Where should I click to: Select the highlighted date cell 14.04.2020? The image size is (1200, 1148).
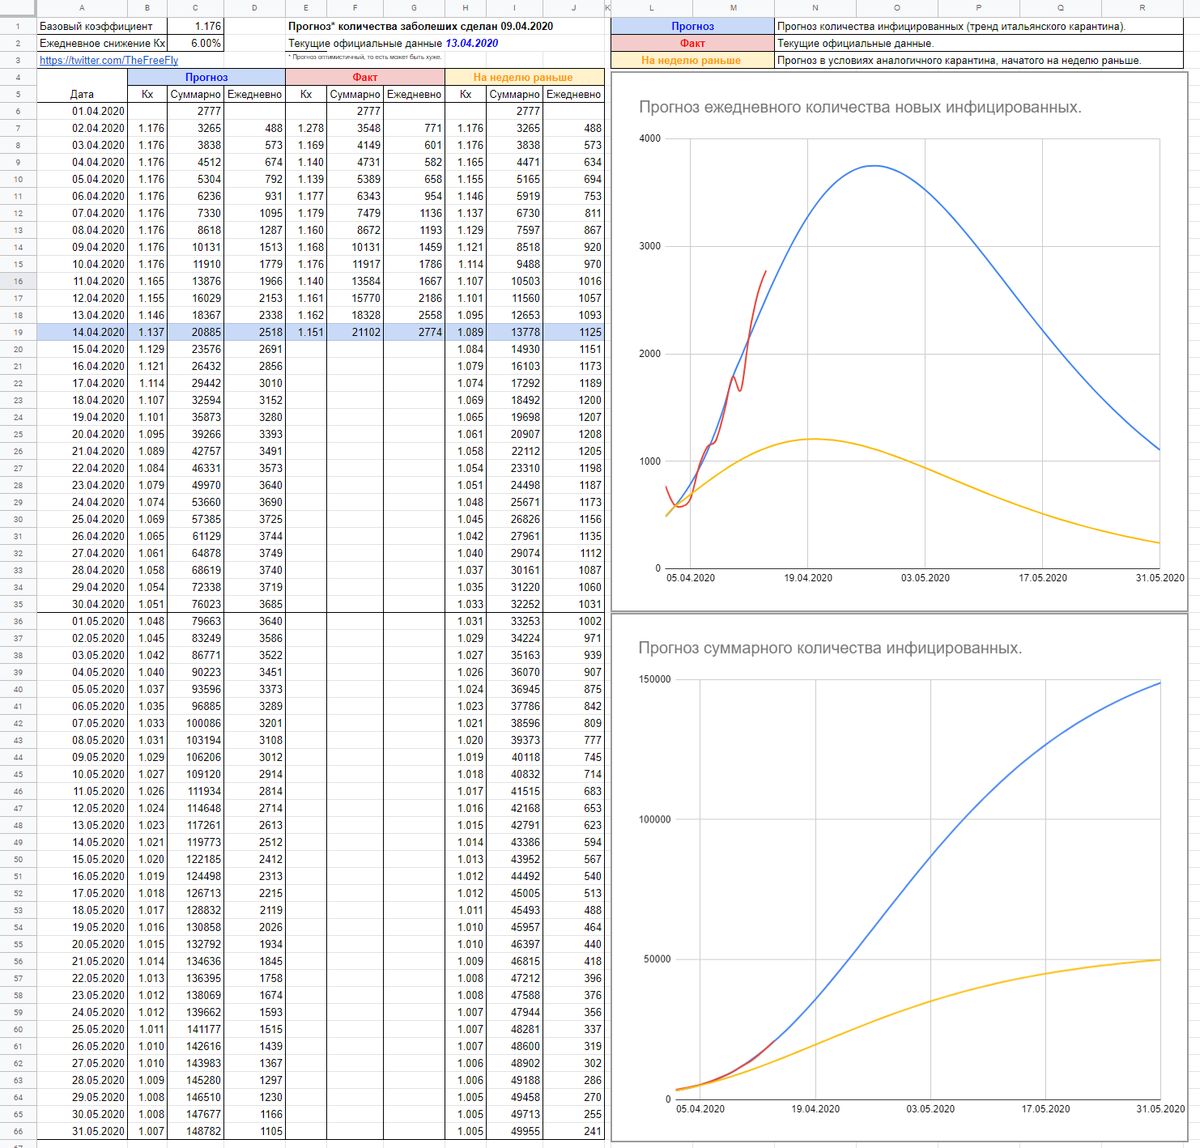click(82, 332)
